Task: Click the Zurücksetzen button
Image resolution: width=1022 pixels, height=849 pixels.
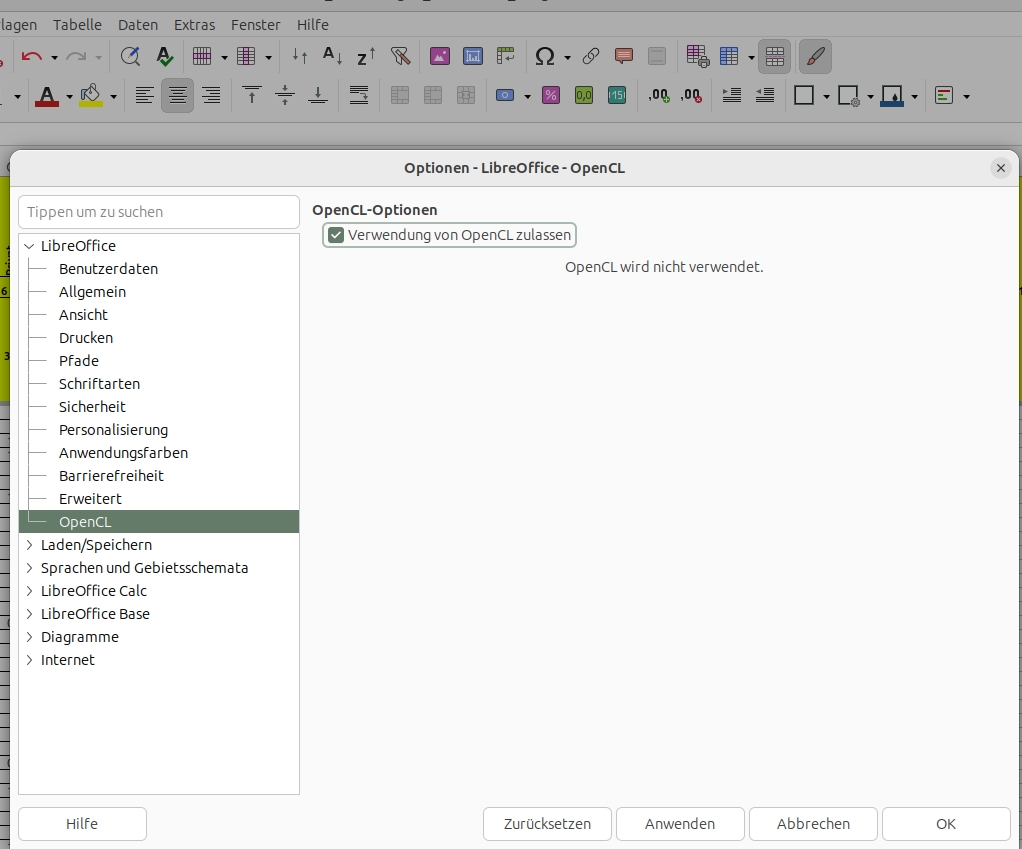Action: click(547, 824)
